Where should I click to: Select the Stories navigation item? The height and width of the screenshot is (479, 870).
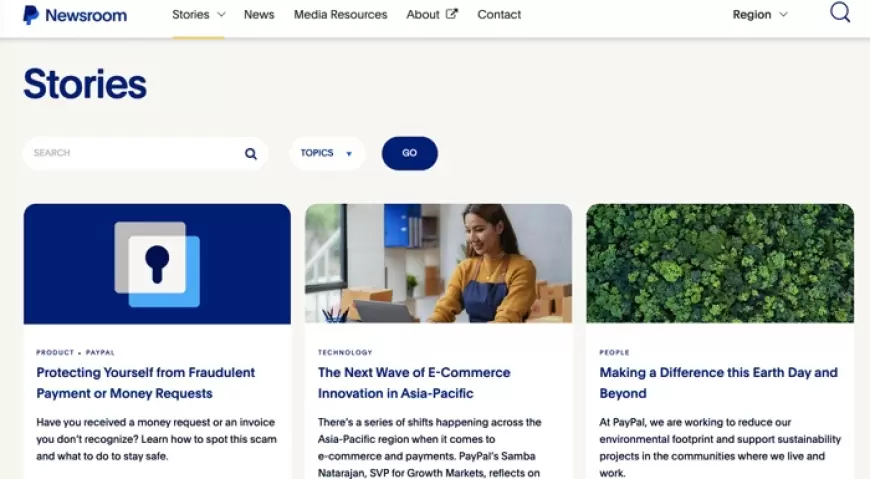tap(190, 14)
